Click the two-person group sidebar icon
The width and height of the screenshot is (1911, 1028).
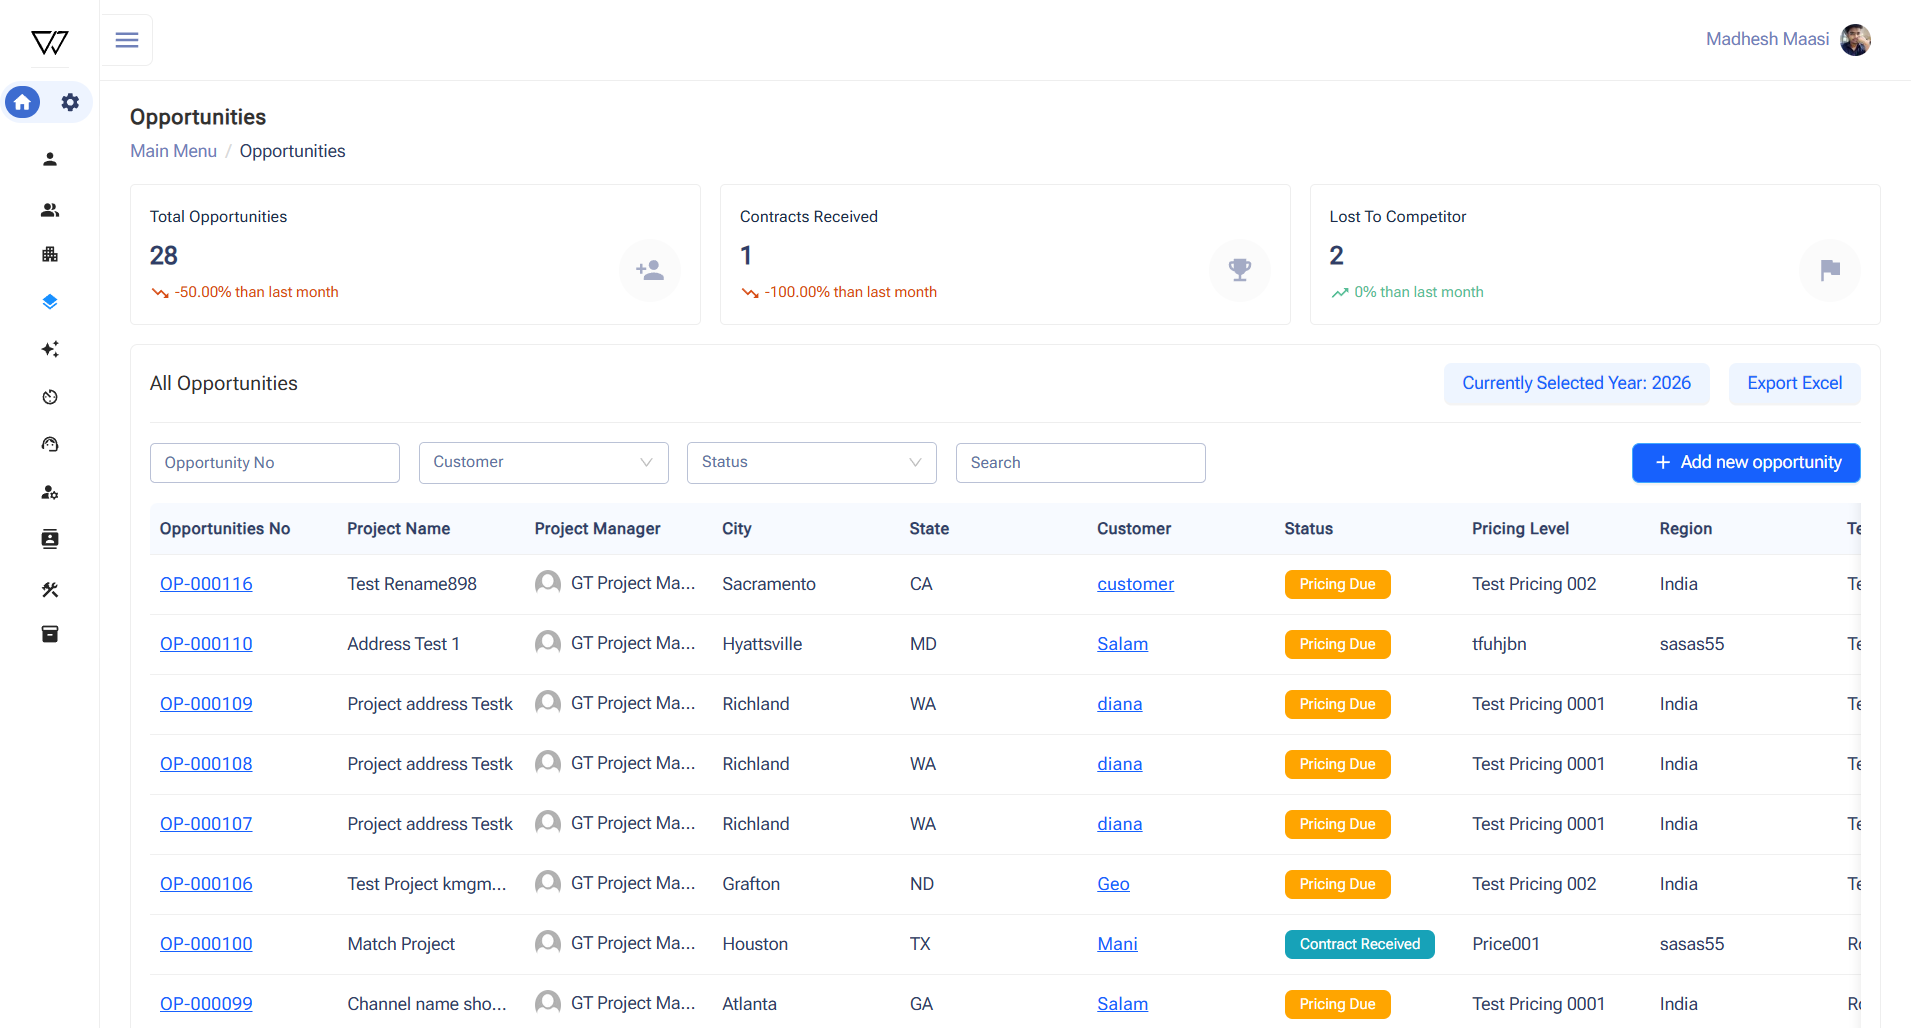[50, 210]
